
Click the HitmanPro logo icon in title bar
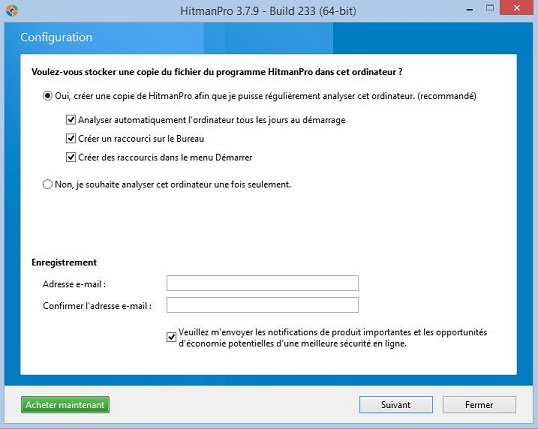click(x=12, y=11)
